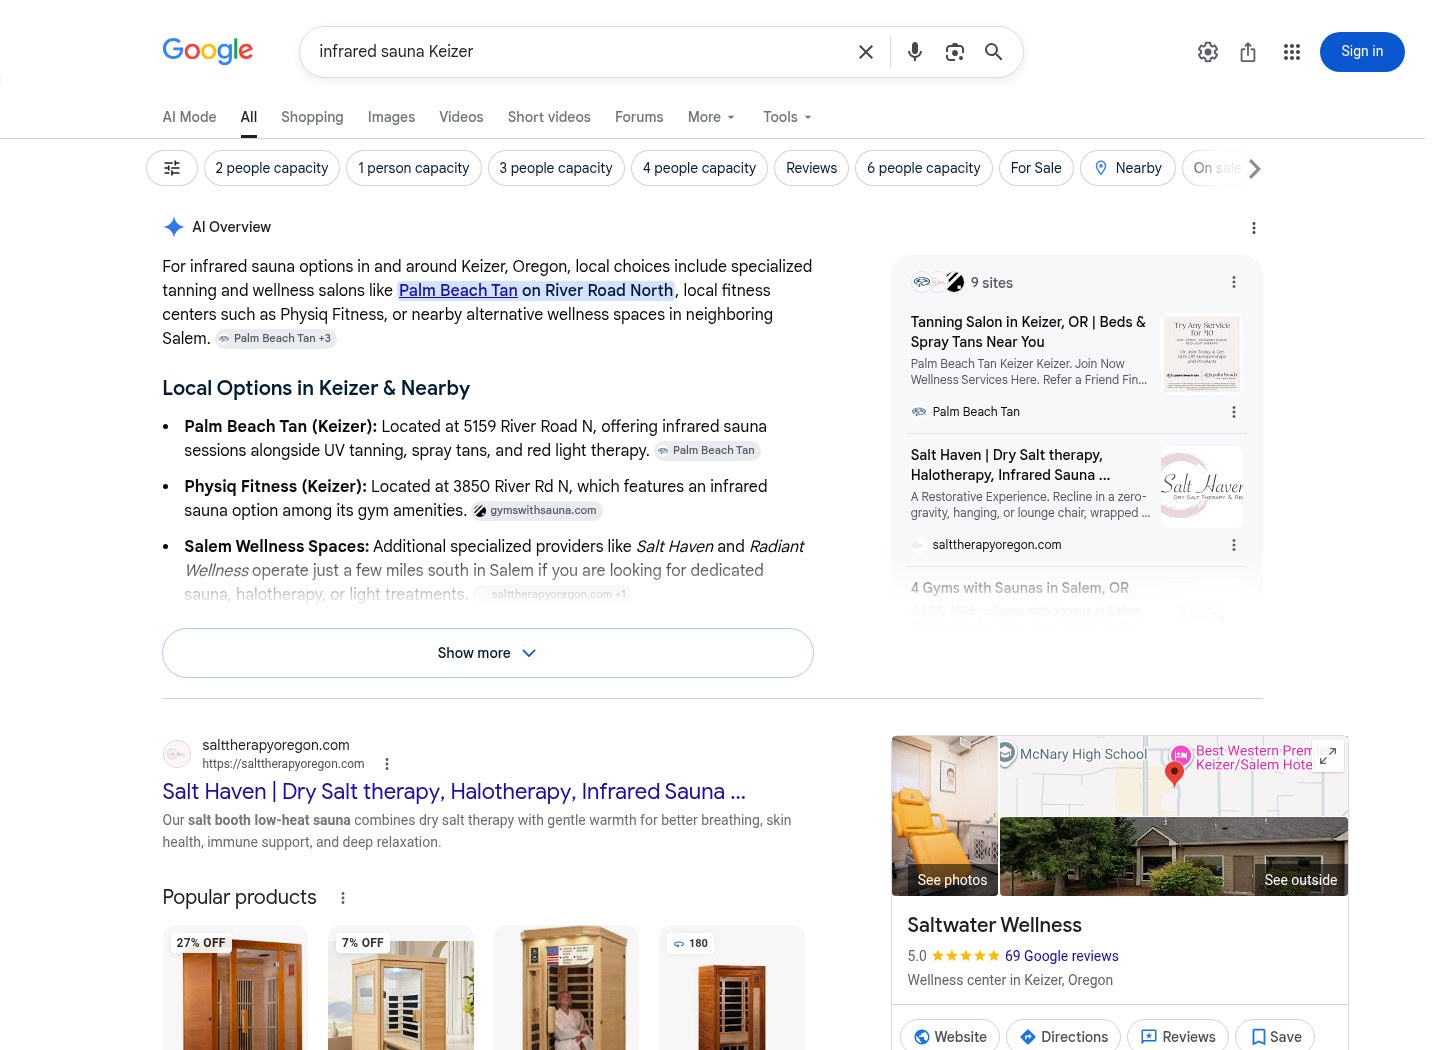
Task: Select the All results tab
Action: pyautogui.click(x=249, y=117)
